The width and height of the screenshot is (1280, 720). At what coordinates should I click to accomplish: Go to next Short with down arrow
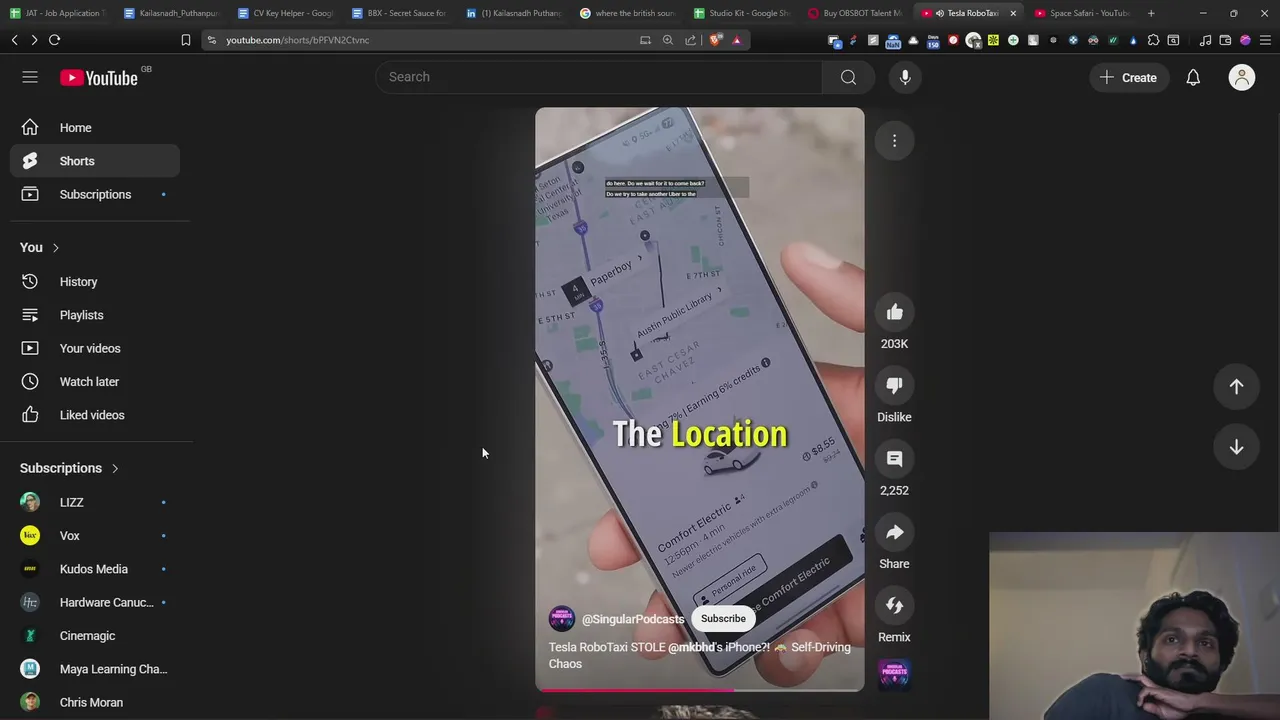click(1236, 447)
